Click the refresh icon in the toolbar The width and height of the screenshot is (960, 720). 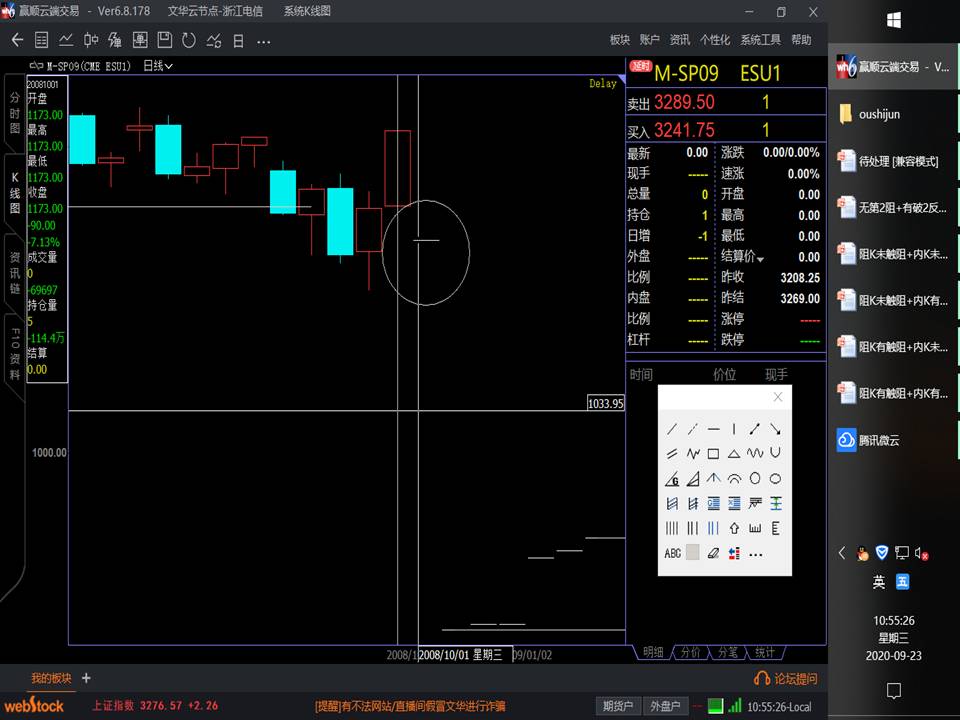[x=189, y=40]
